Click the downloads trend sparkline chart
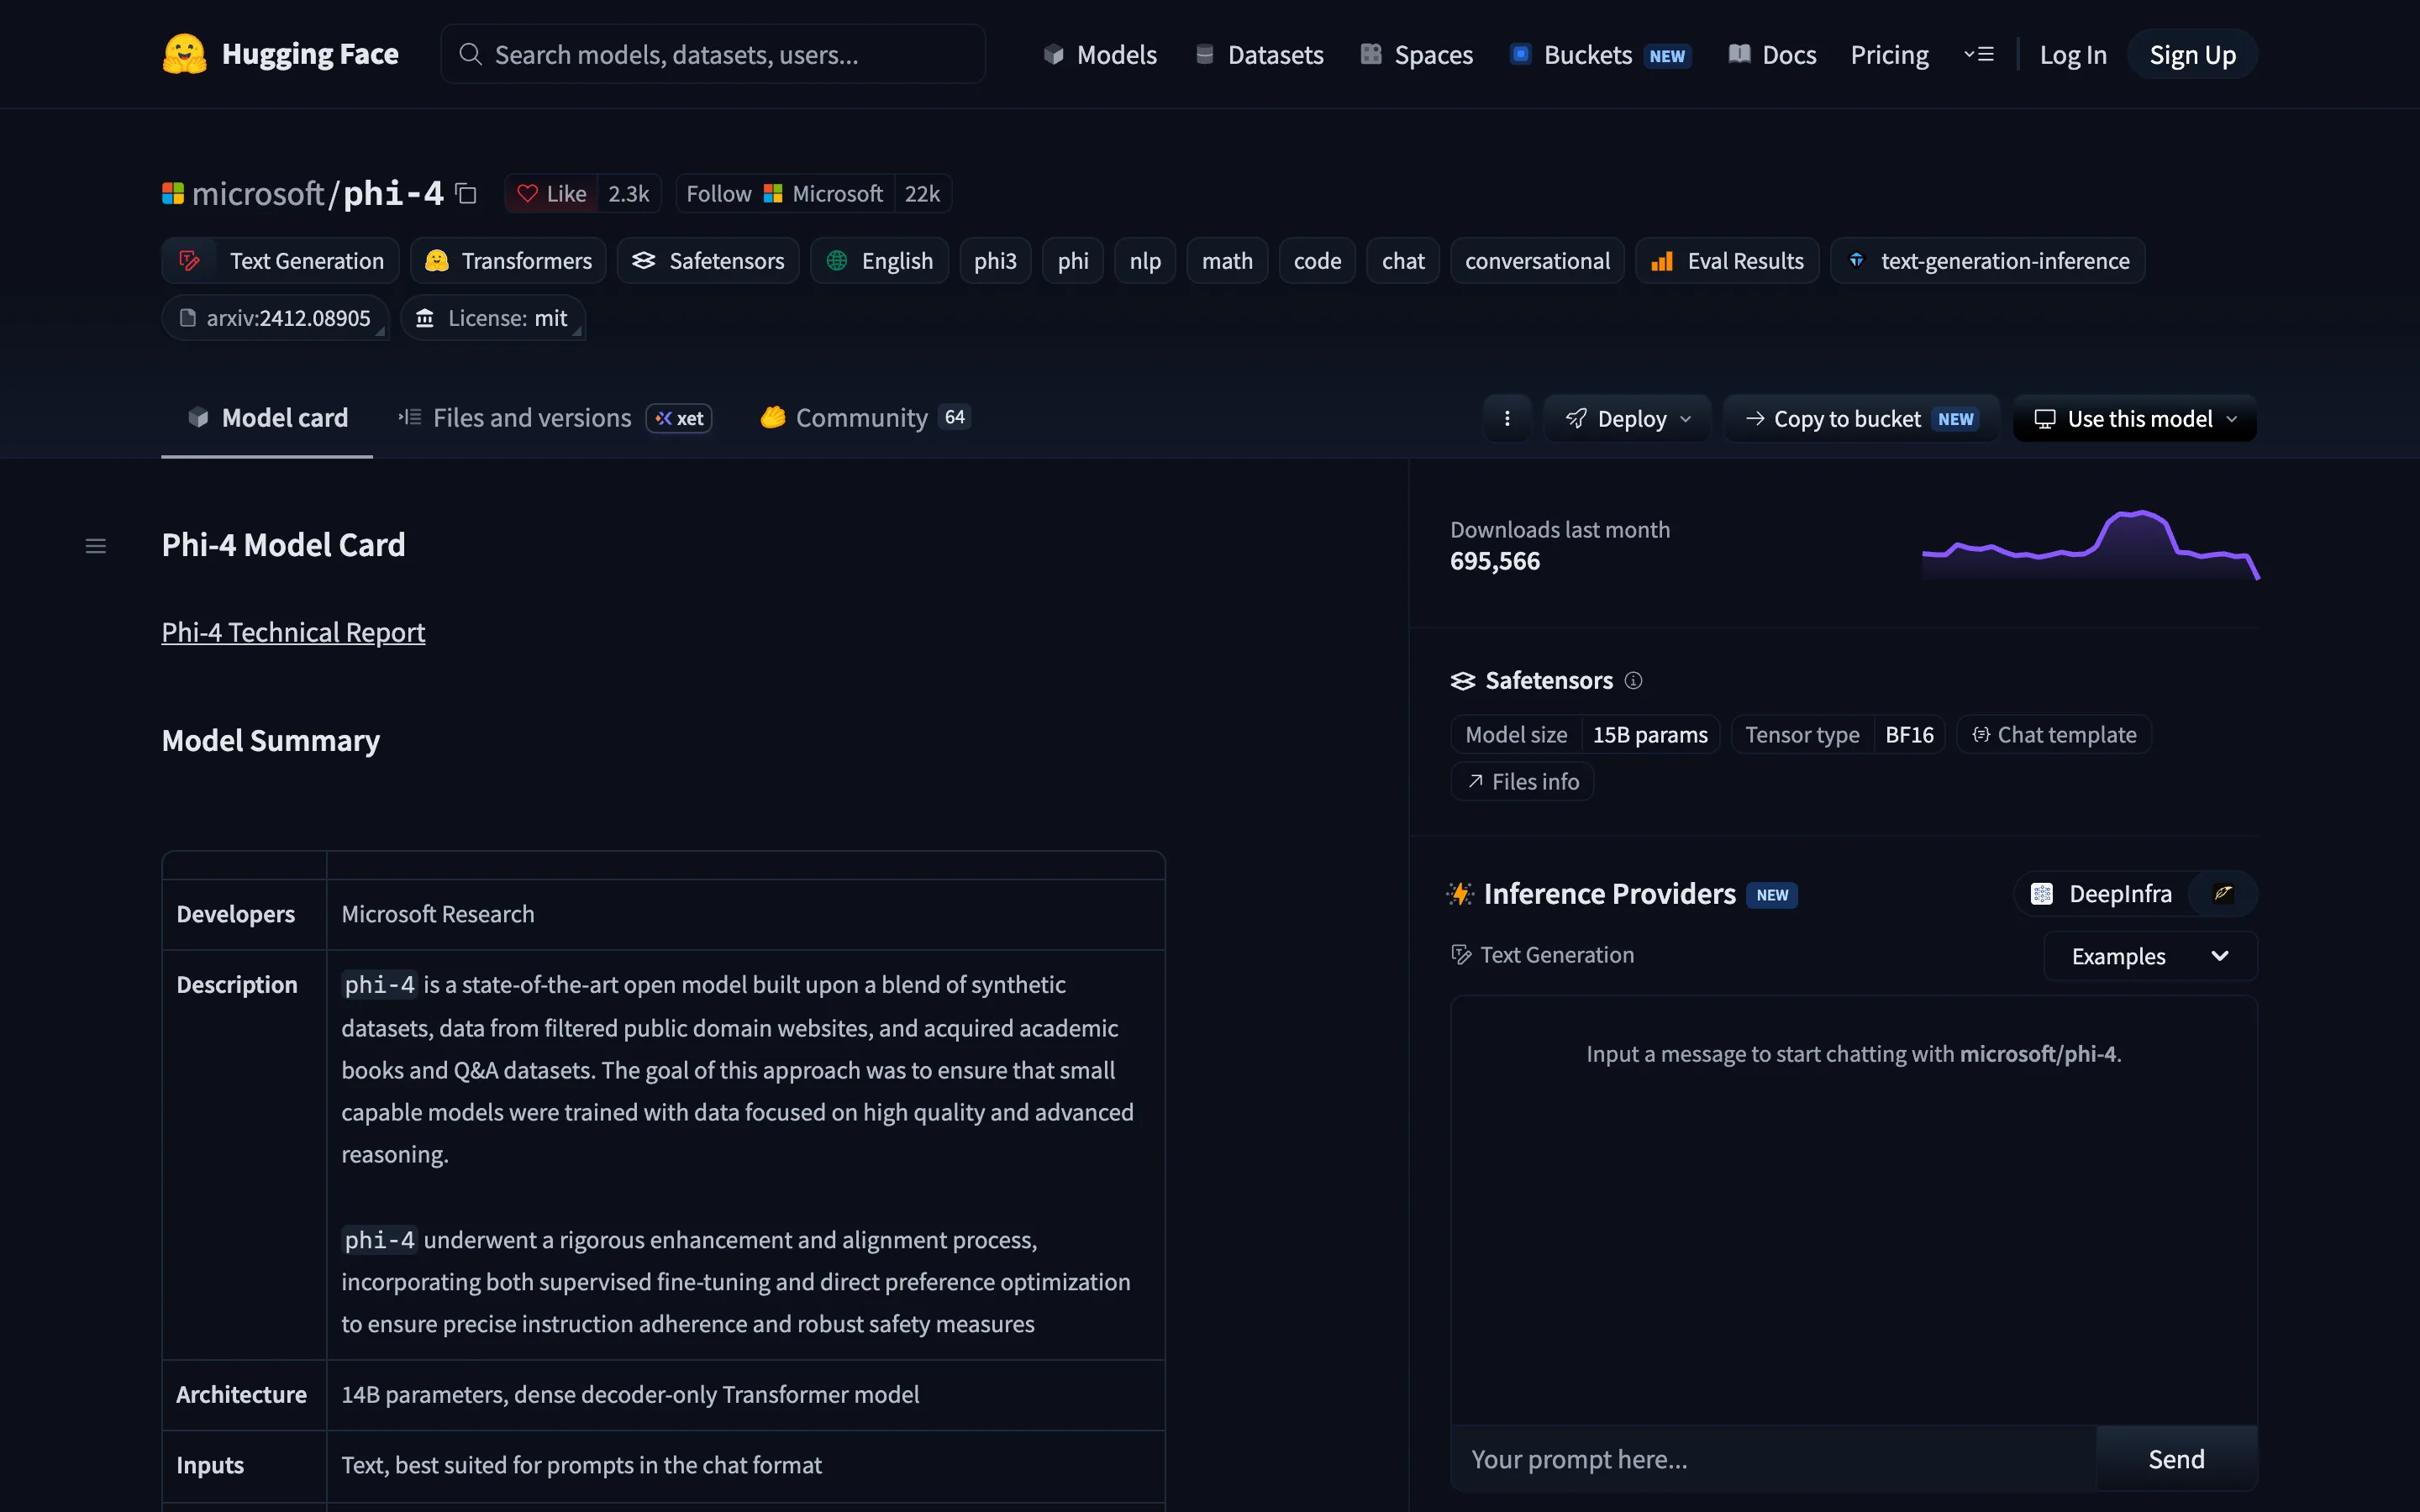The height and width of the screenshot is (1512, 2420). [2090, 545]
